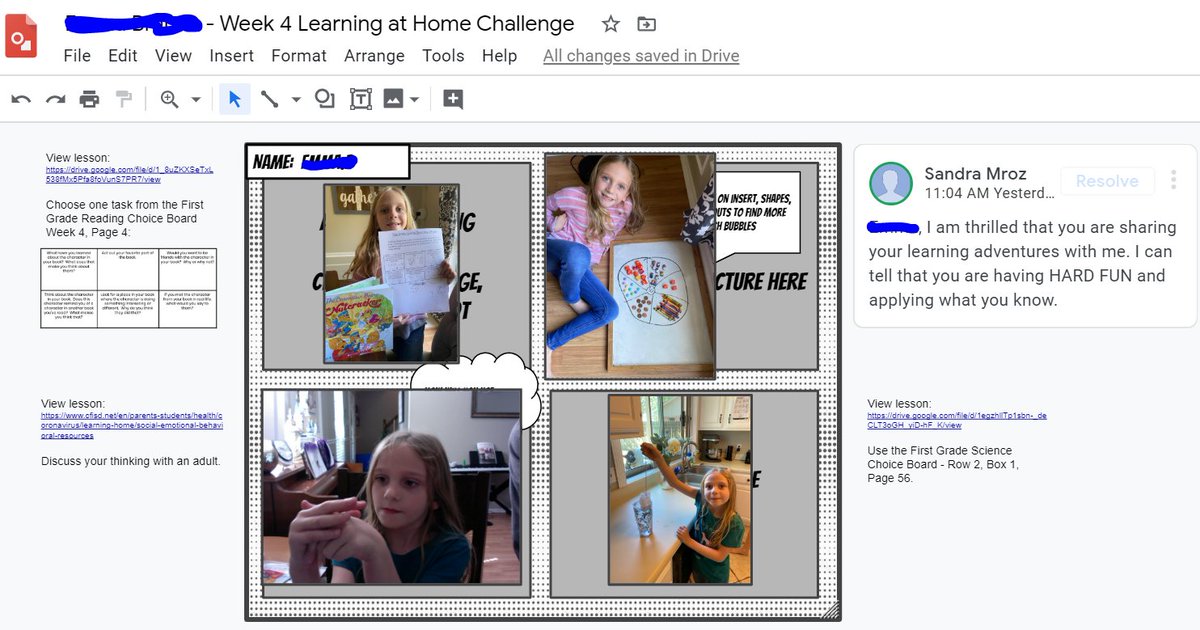Open the File menu
Viewport: 1200px width, 630px height.
77,56
